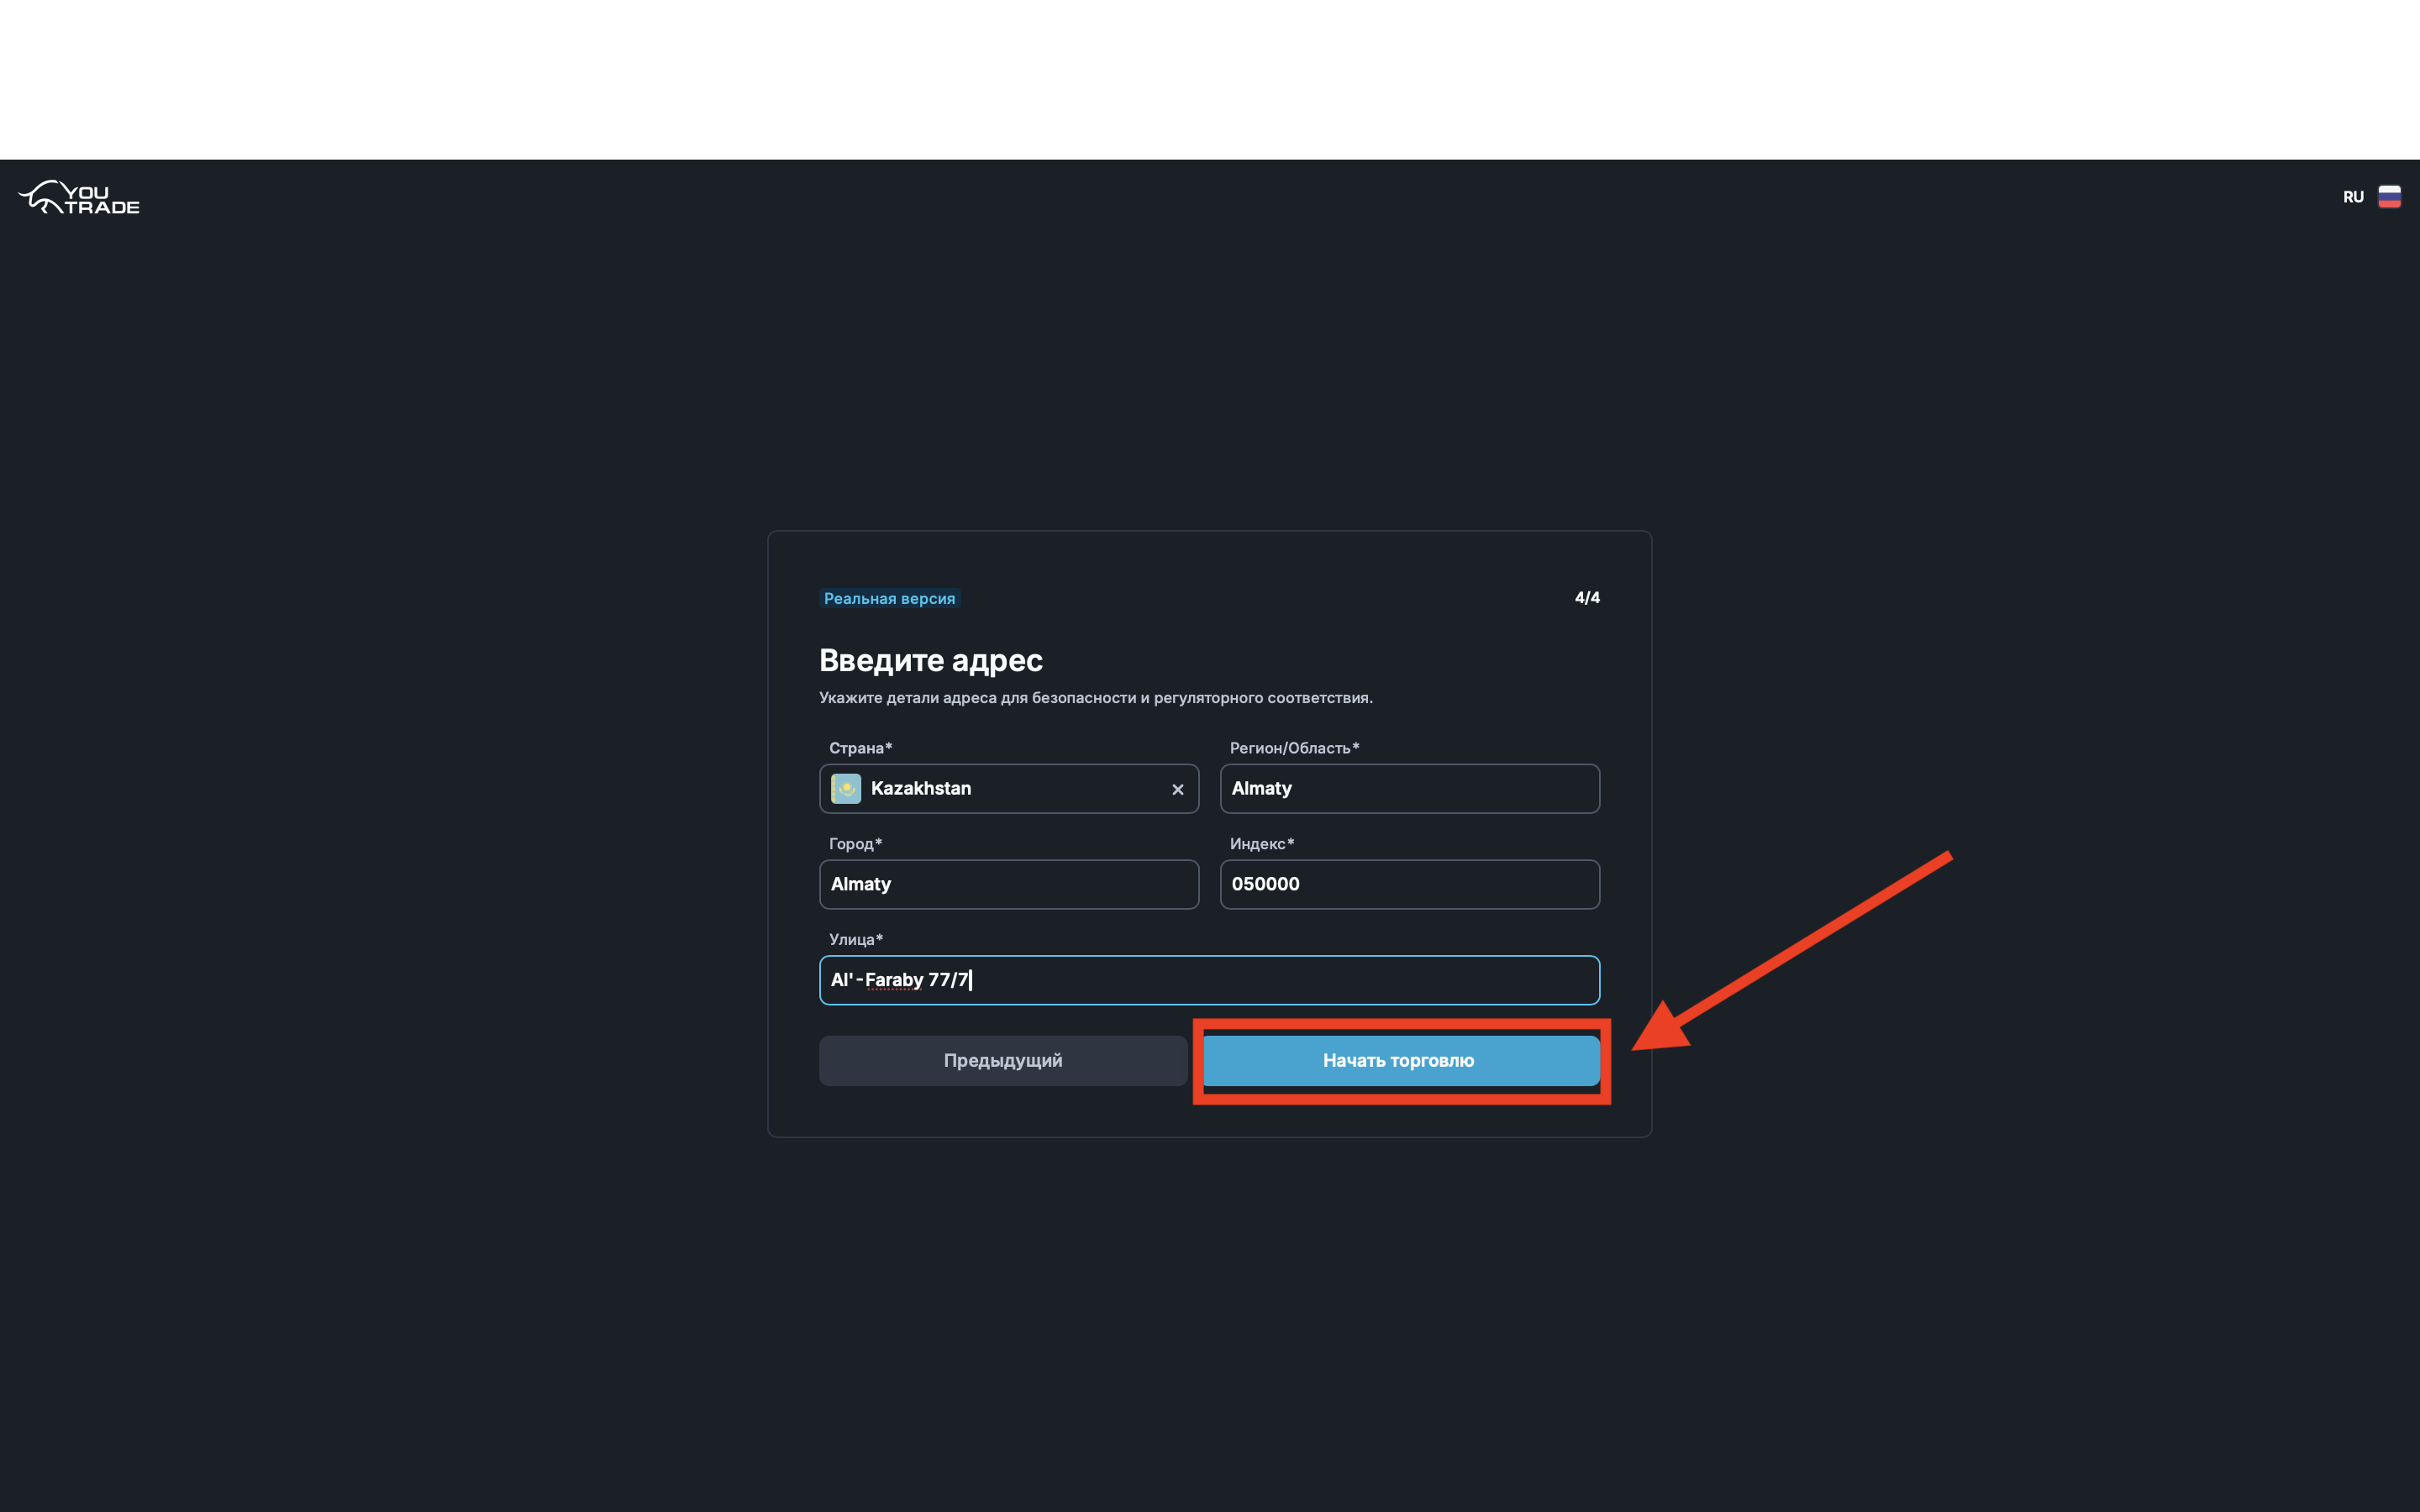Select the Индекс field showing 050000
Screen dimensions: 2420x1512
(x=1409, y=884)
